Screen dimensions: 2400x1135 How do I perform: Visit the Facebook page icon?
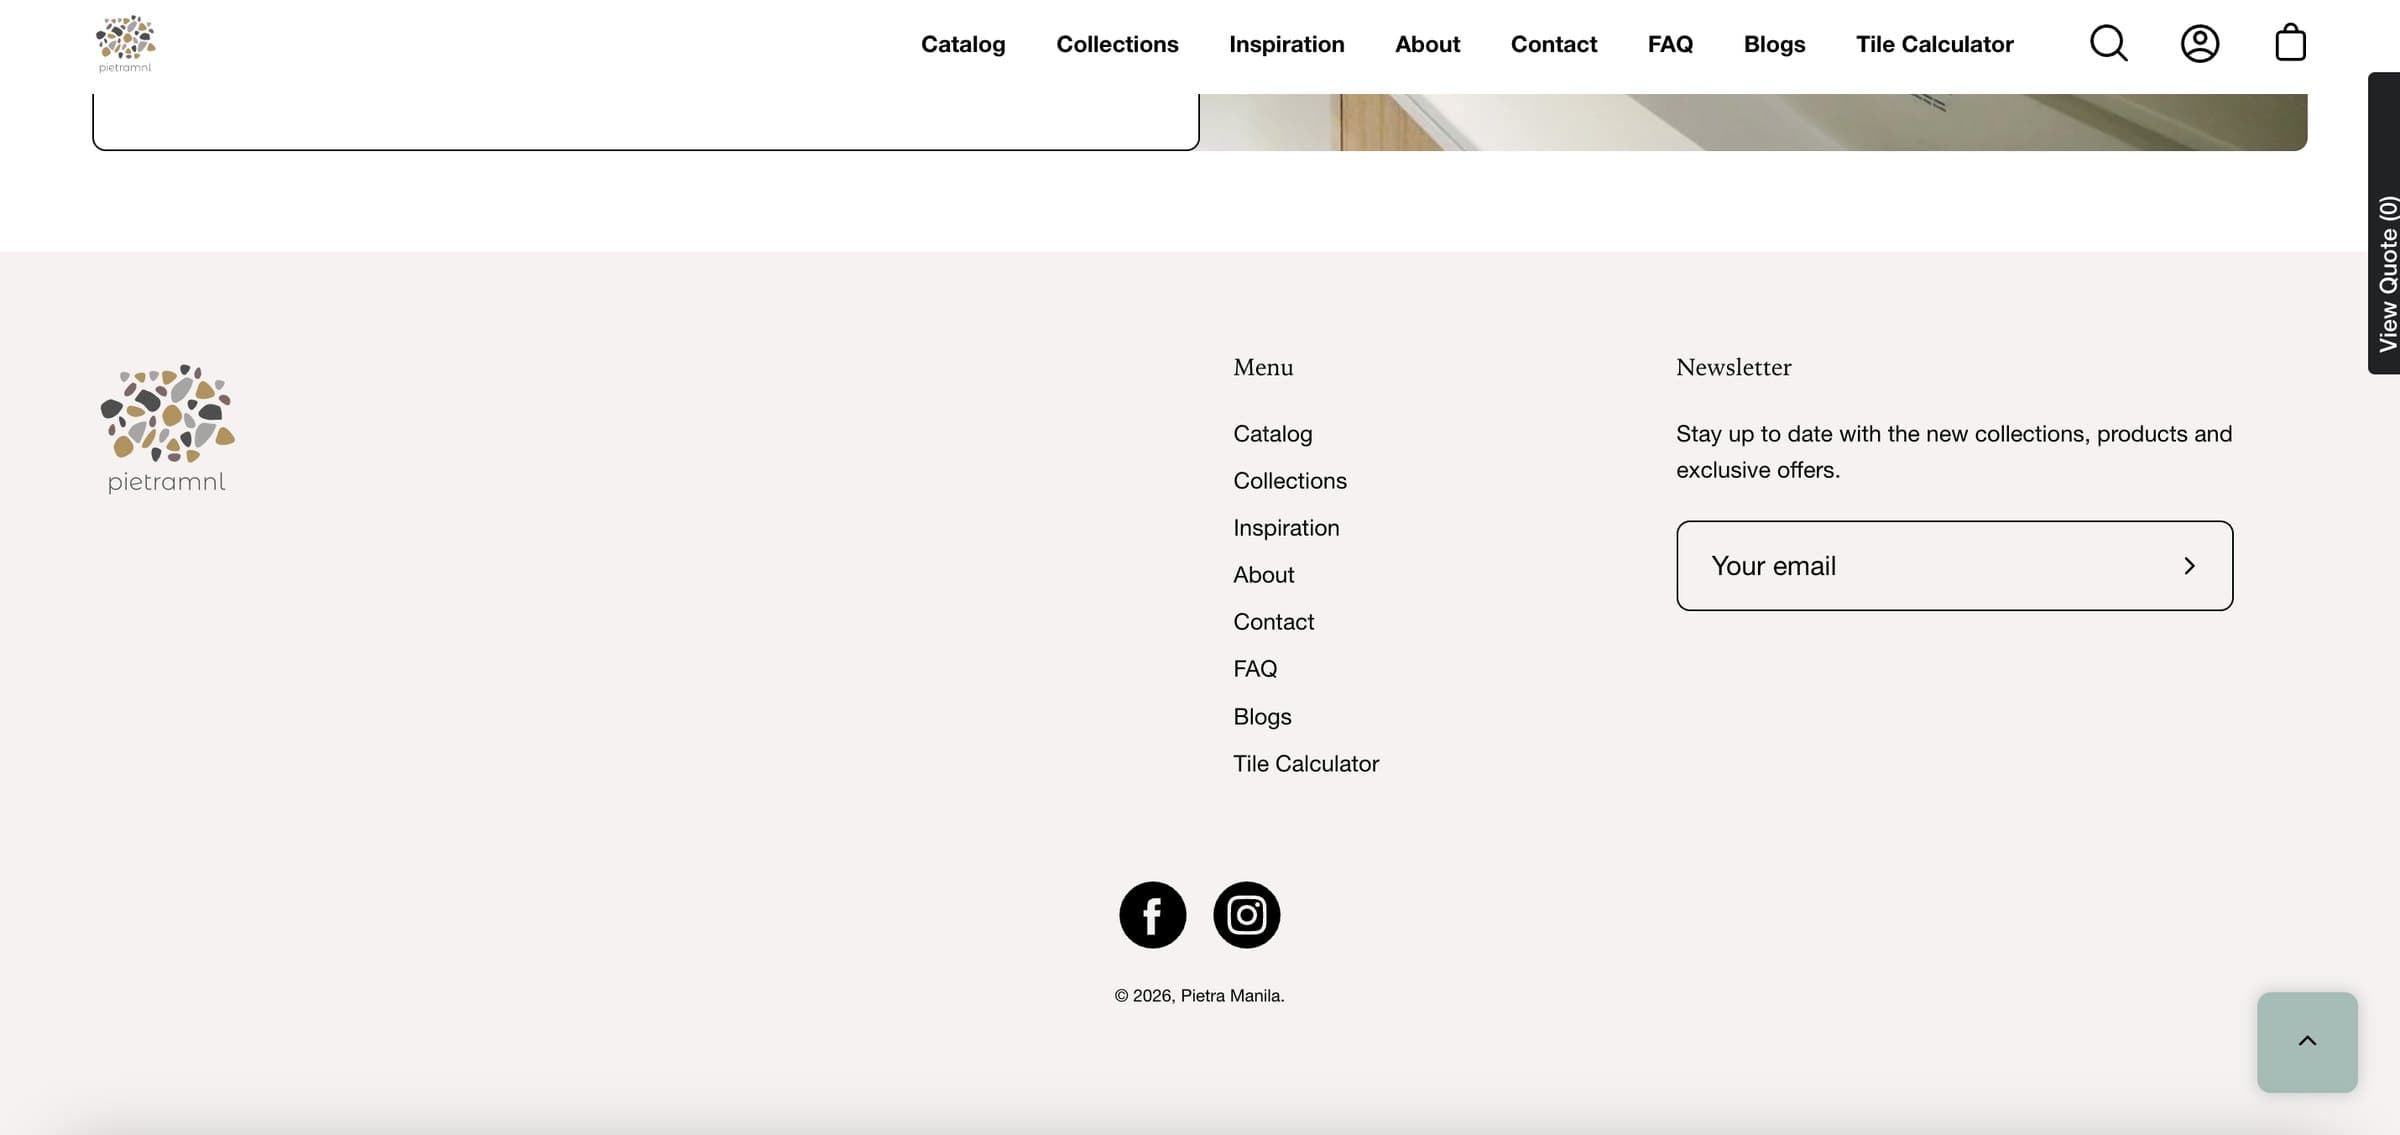tap(1152, 914)
